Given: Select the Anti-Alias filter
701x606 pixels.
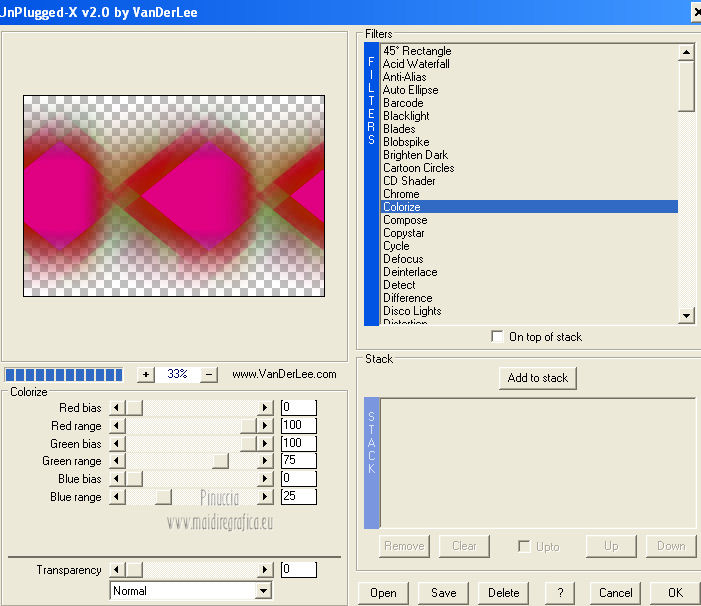Looking at the screenshot, I should (529, 76).
